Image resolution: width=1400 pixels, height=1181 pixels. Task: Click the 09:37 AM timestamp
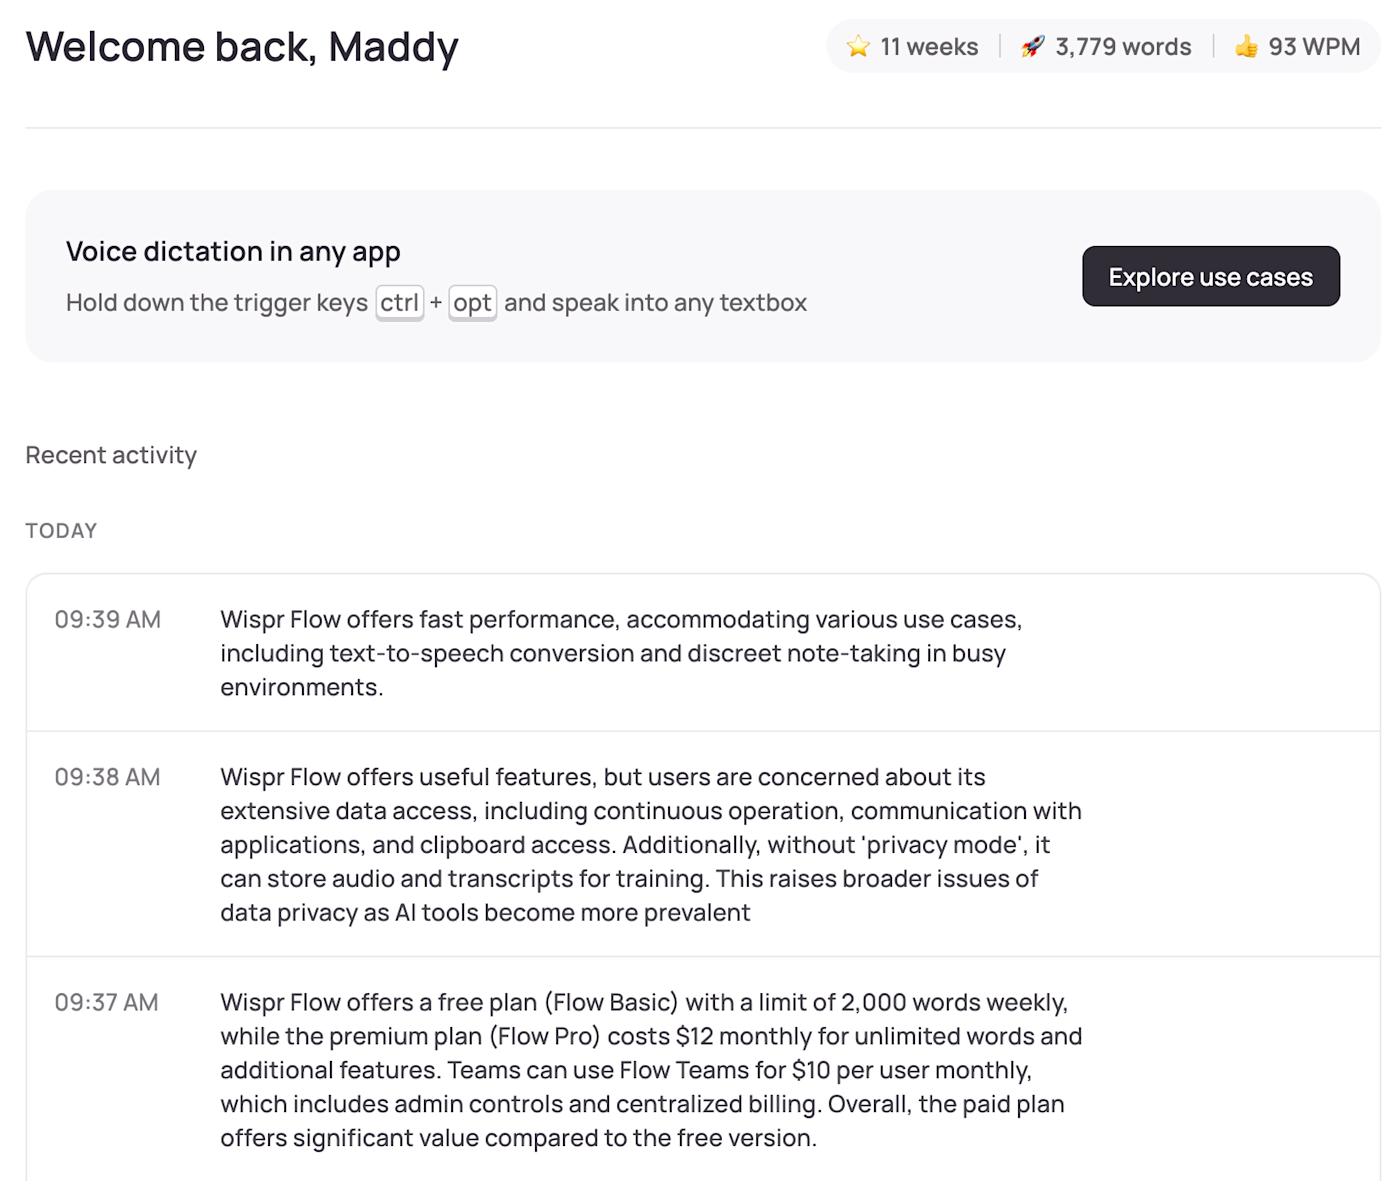[107, 1002]
